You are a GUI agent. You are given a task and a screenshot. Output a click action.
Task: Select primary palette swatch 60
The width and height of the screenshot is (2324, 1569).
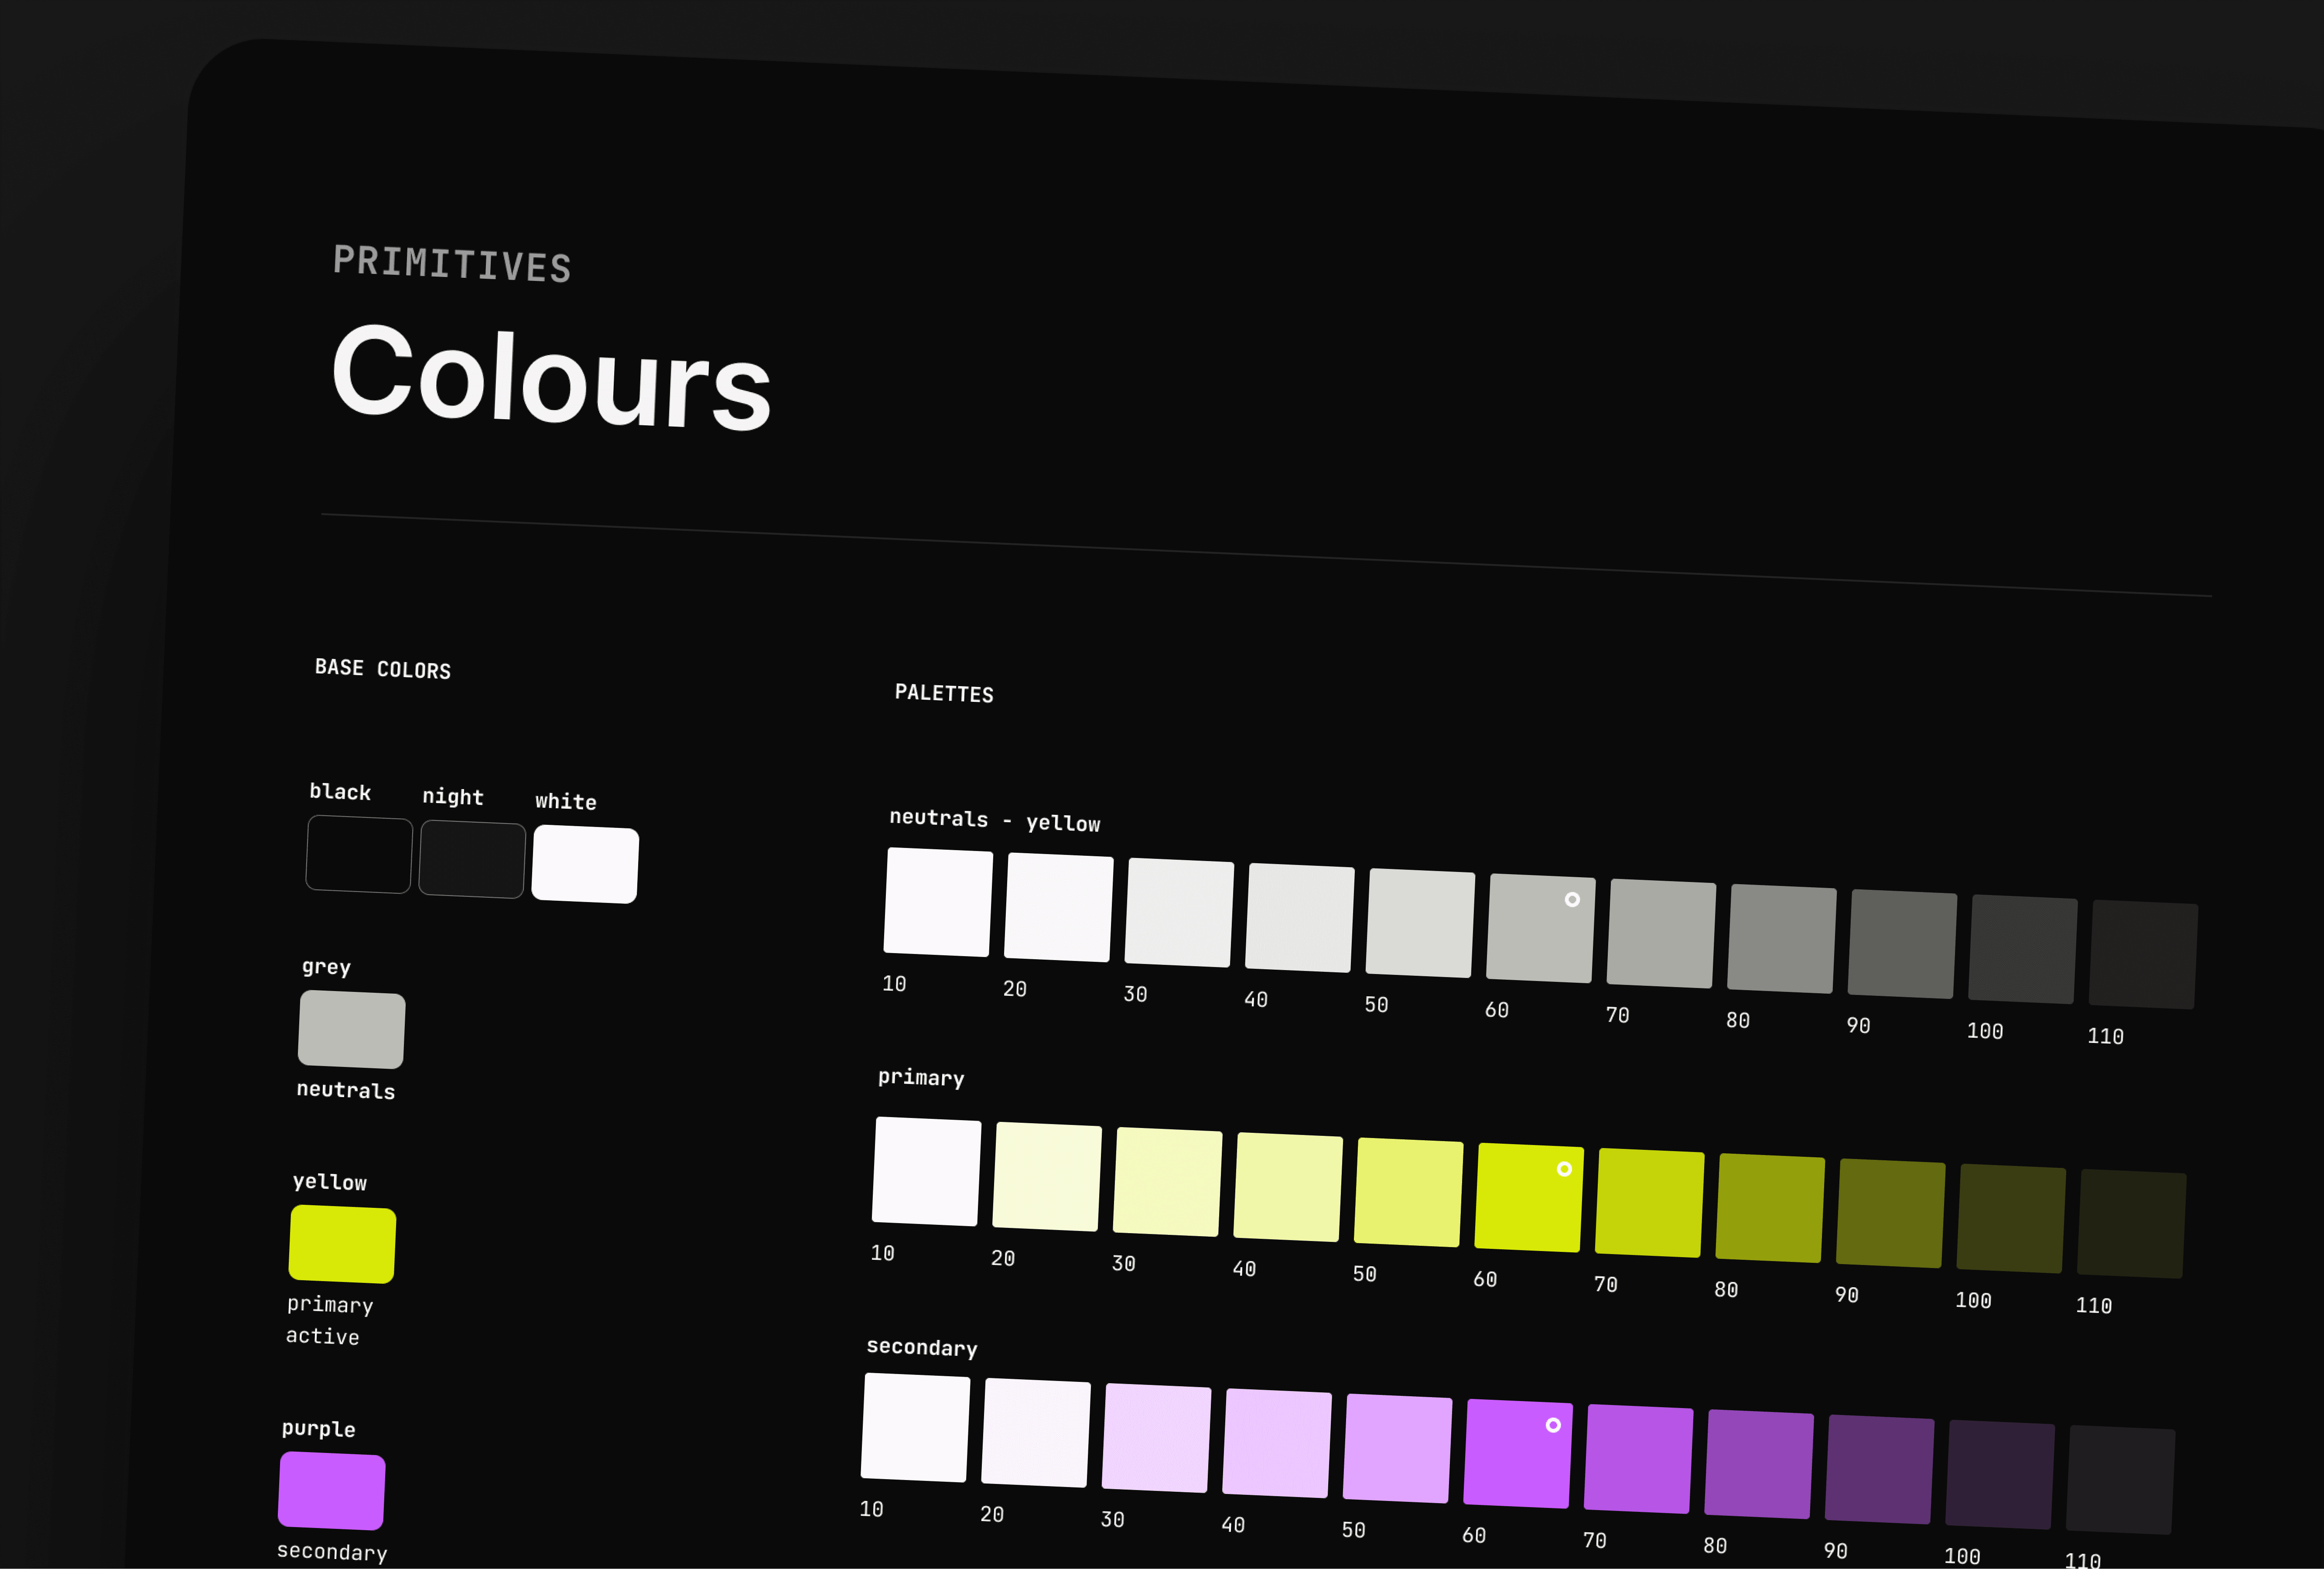(1528, 1197)
